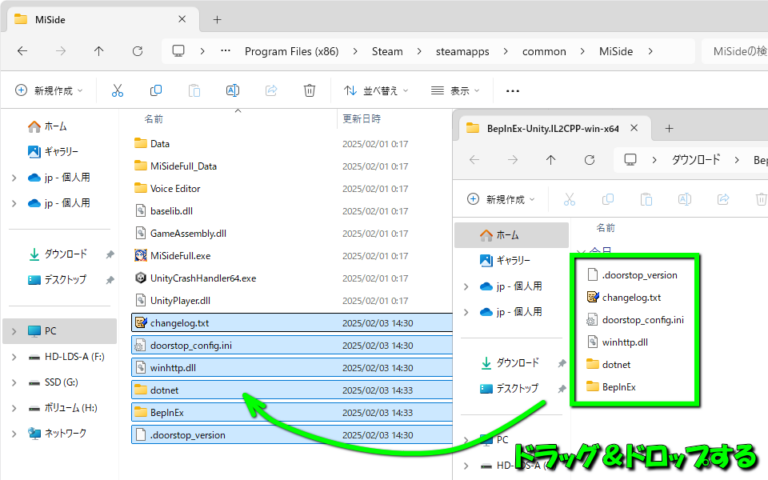Expand the PC tree node in left sidebar

pyautogui.click(x=13, y=331)
